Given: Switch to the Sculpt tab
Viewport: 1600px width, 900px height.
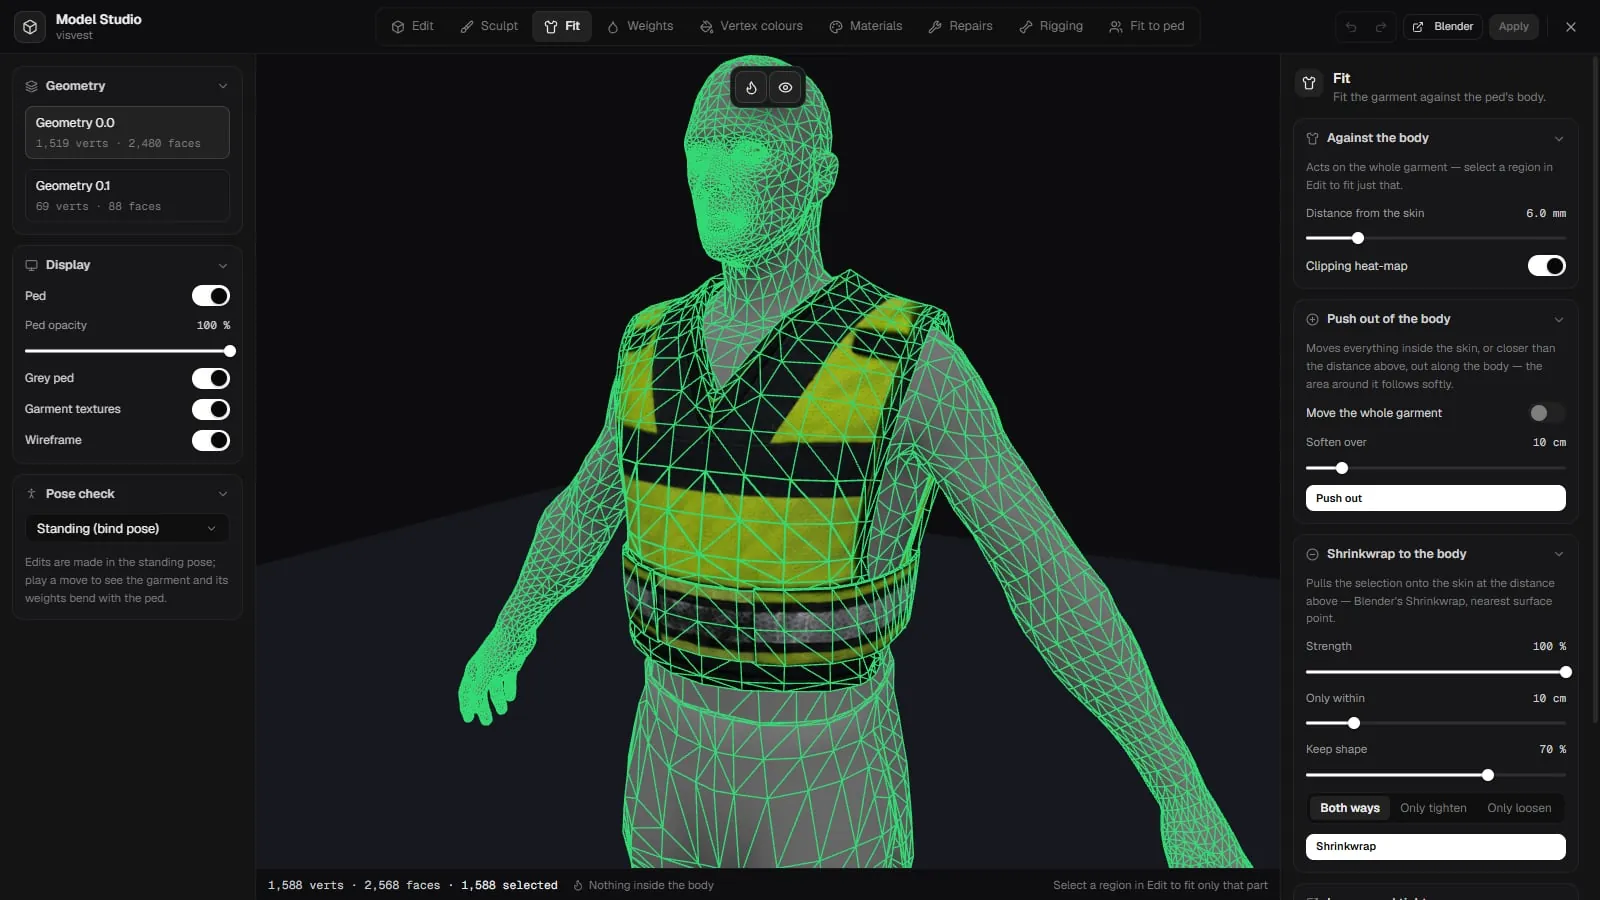Looking at the screenshot, I should [489, 26].
